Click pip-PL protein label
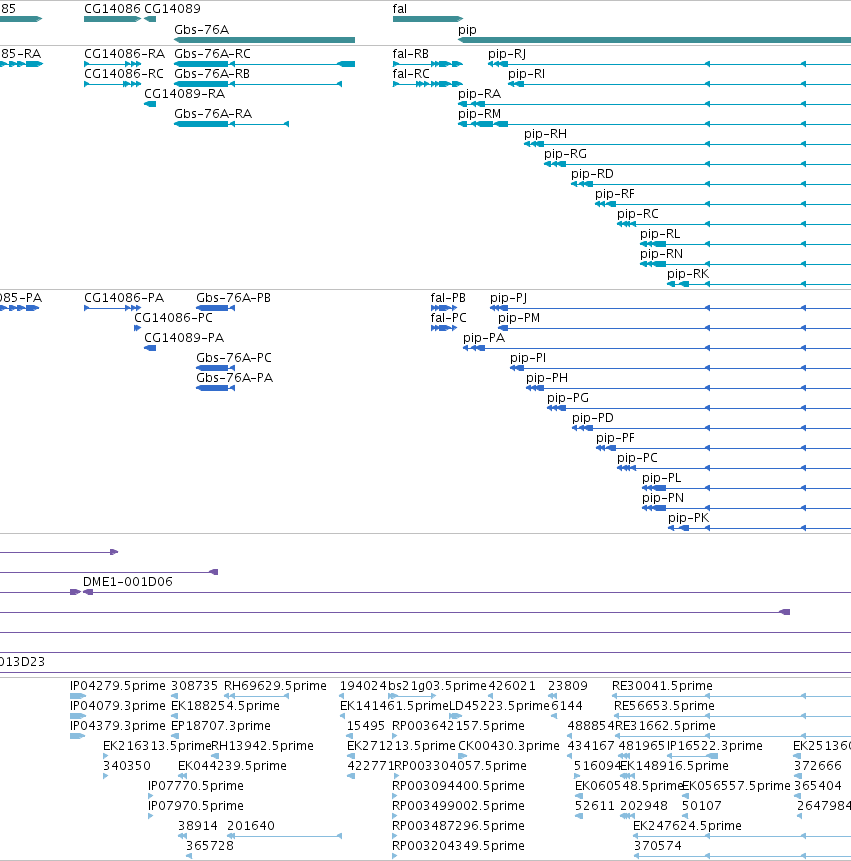 pos(662,478)
